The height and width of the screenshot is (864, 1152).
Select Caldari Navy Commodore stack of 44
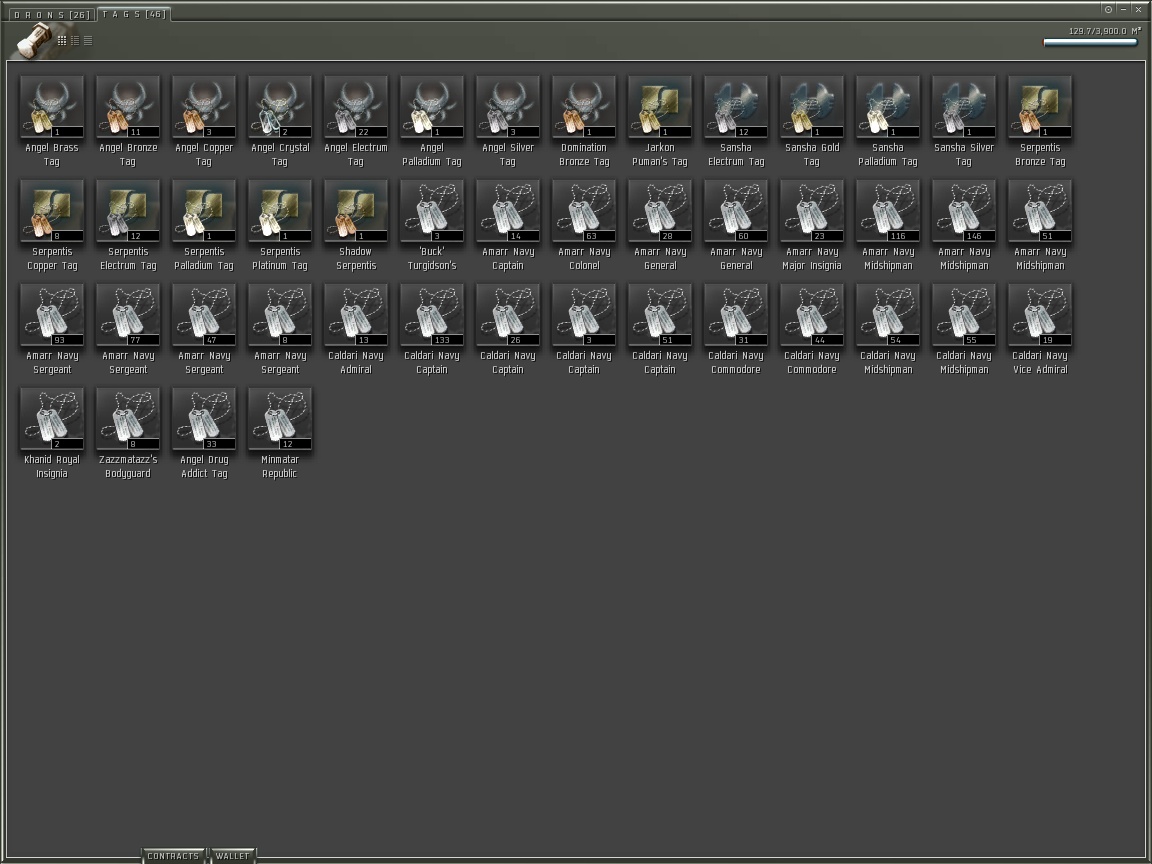coord(812,315)
